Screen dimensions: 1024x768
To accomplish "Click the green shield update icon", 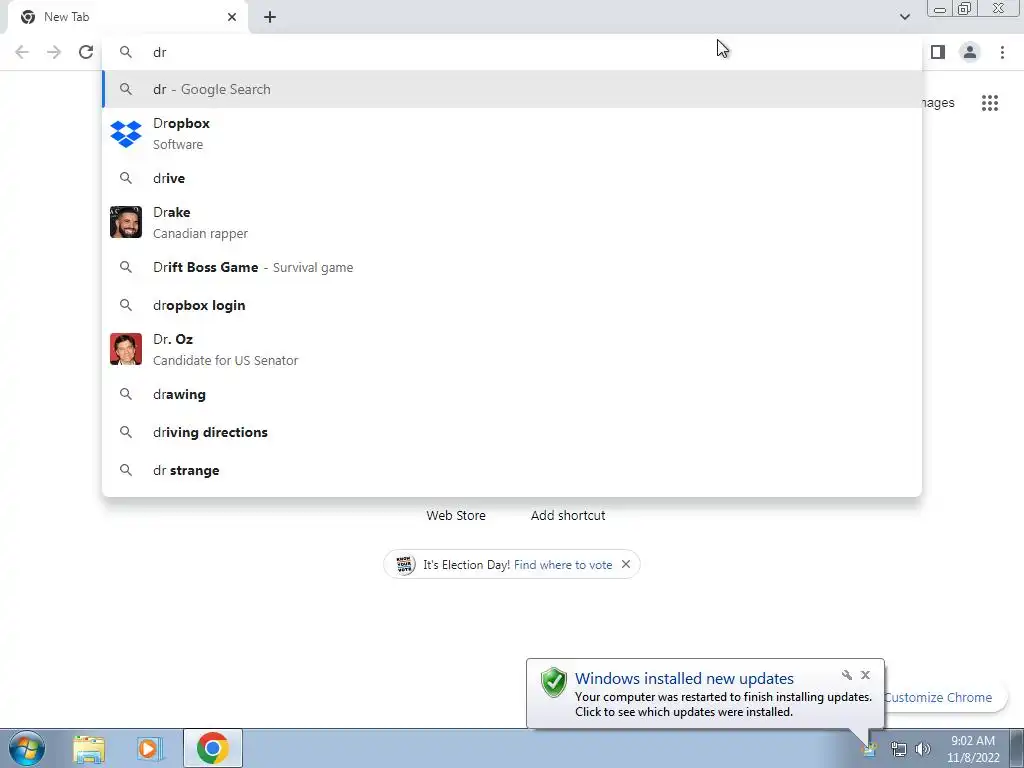I will point(554,682).
